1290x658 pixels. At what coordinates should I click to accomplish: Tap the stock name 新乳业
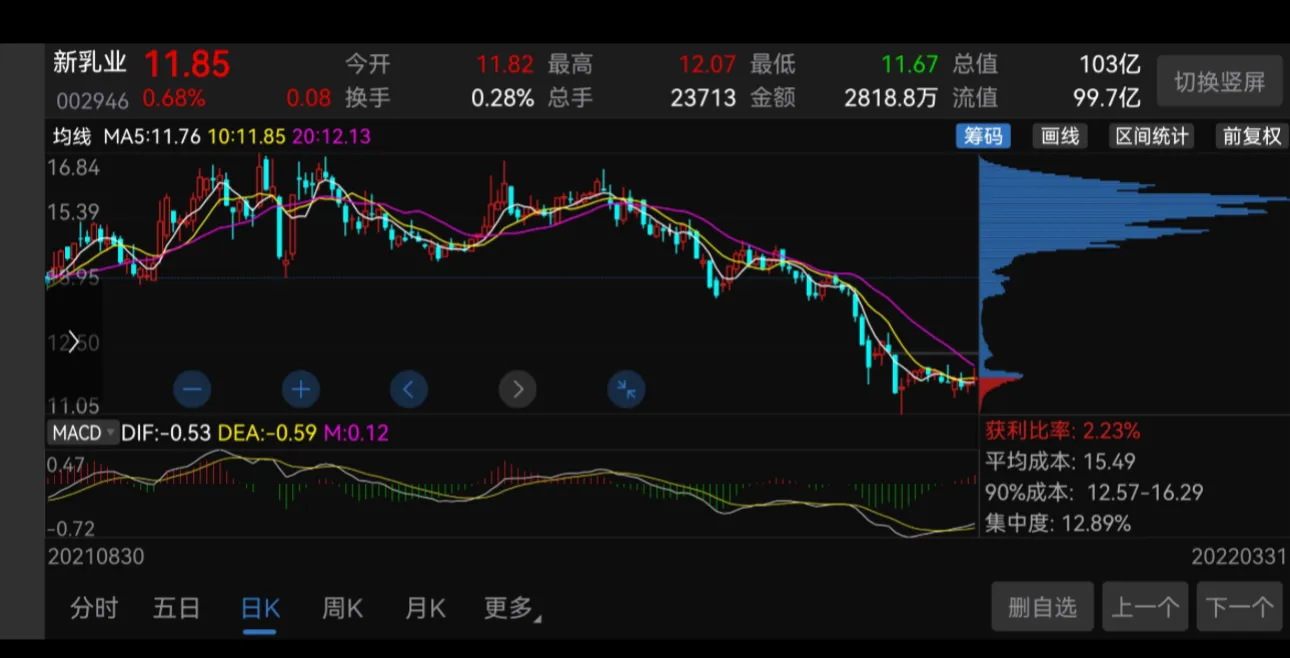coord(91,63)
